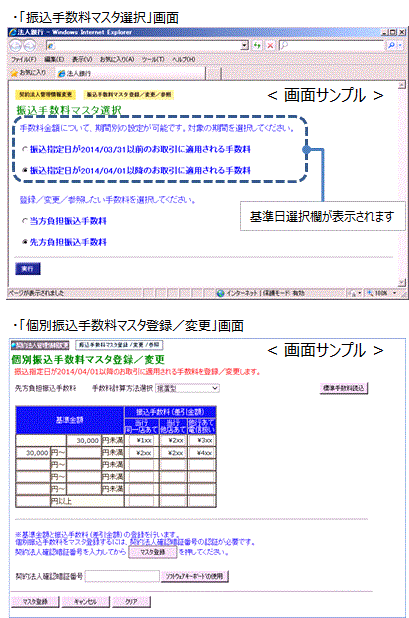
Task: Click the heading 個別振込手数料マスタ登録/変更
Action: (88, 359)
